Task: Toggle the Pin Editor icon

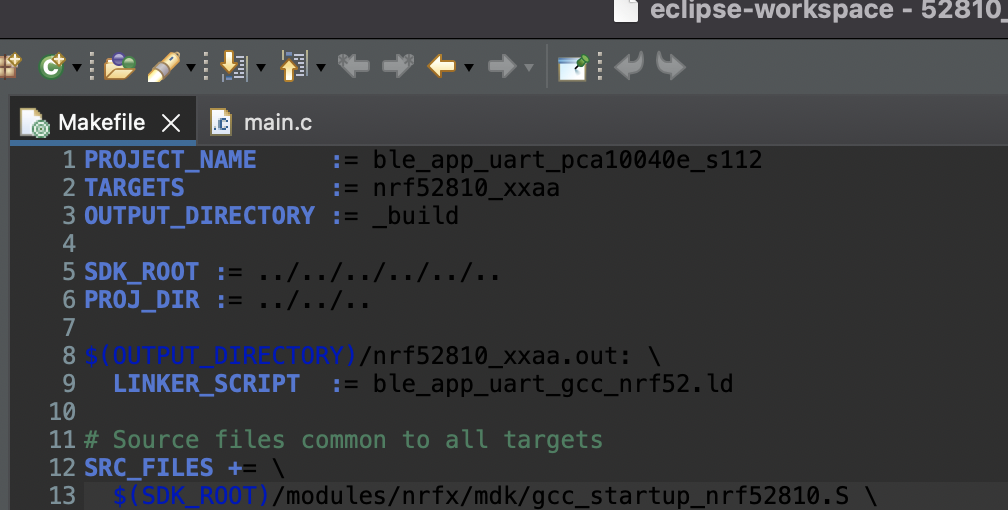Action: [573, 67]
